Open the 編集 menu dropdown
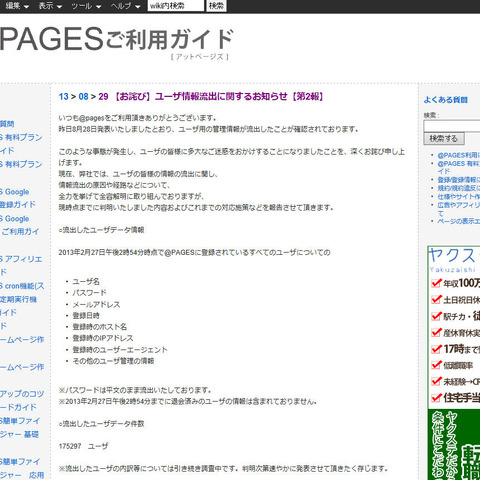 click(17, 6)
